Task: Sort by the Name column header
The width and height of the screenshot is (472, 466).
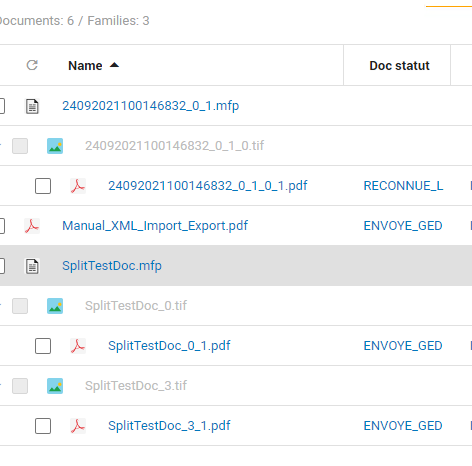Action: (x=85, y=66)
